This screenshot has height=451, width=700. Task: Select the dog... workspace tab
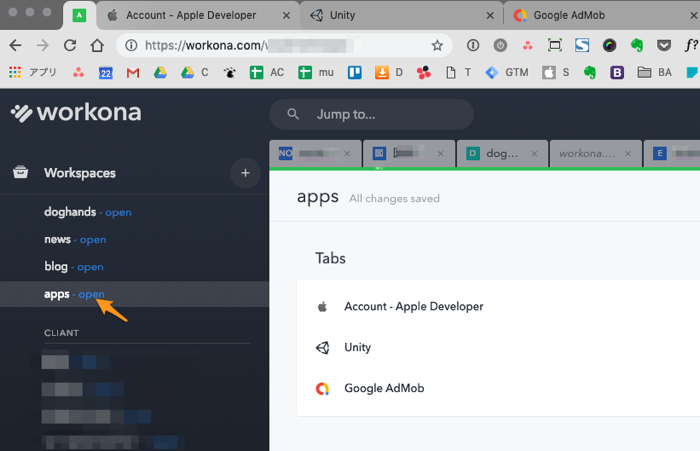(502, 154)
